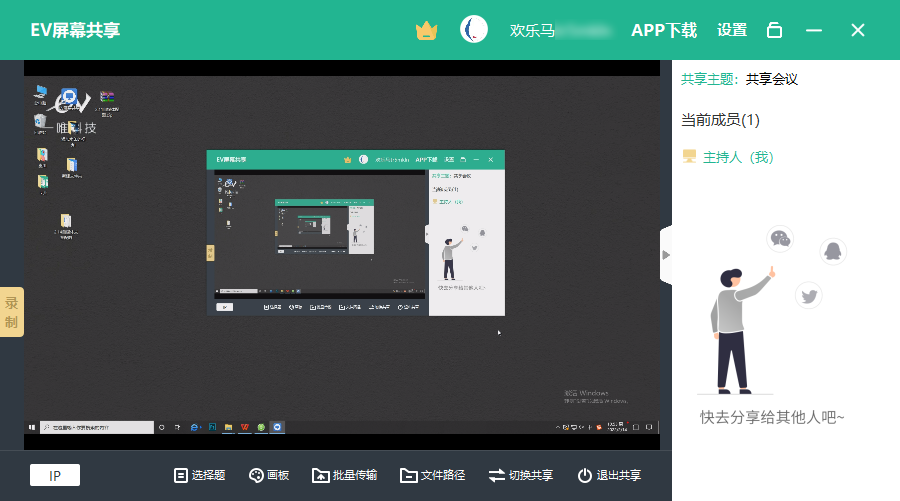Share via the QQ penguin icon
The image size is (900, 501).
coord(833,252)
